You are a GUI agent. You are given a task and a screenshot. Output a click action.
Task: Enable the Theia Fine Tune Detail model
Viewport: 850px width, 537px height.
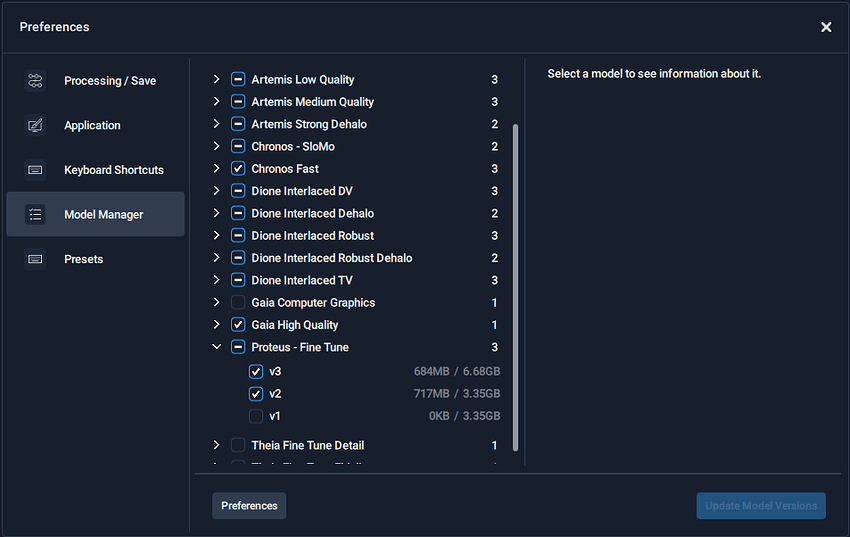(238, 445)
